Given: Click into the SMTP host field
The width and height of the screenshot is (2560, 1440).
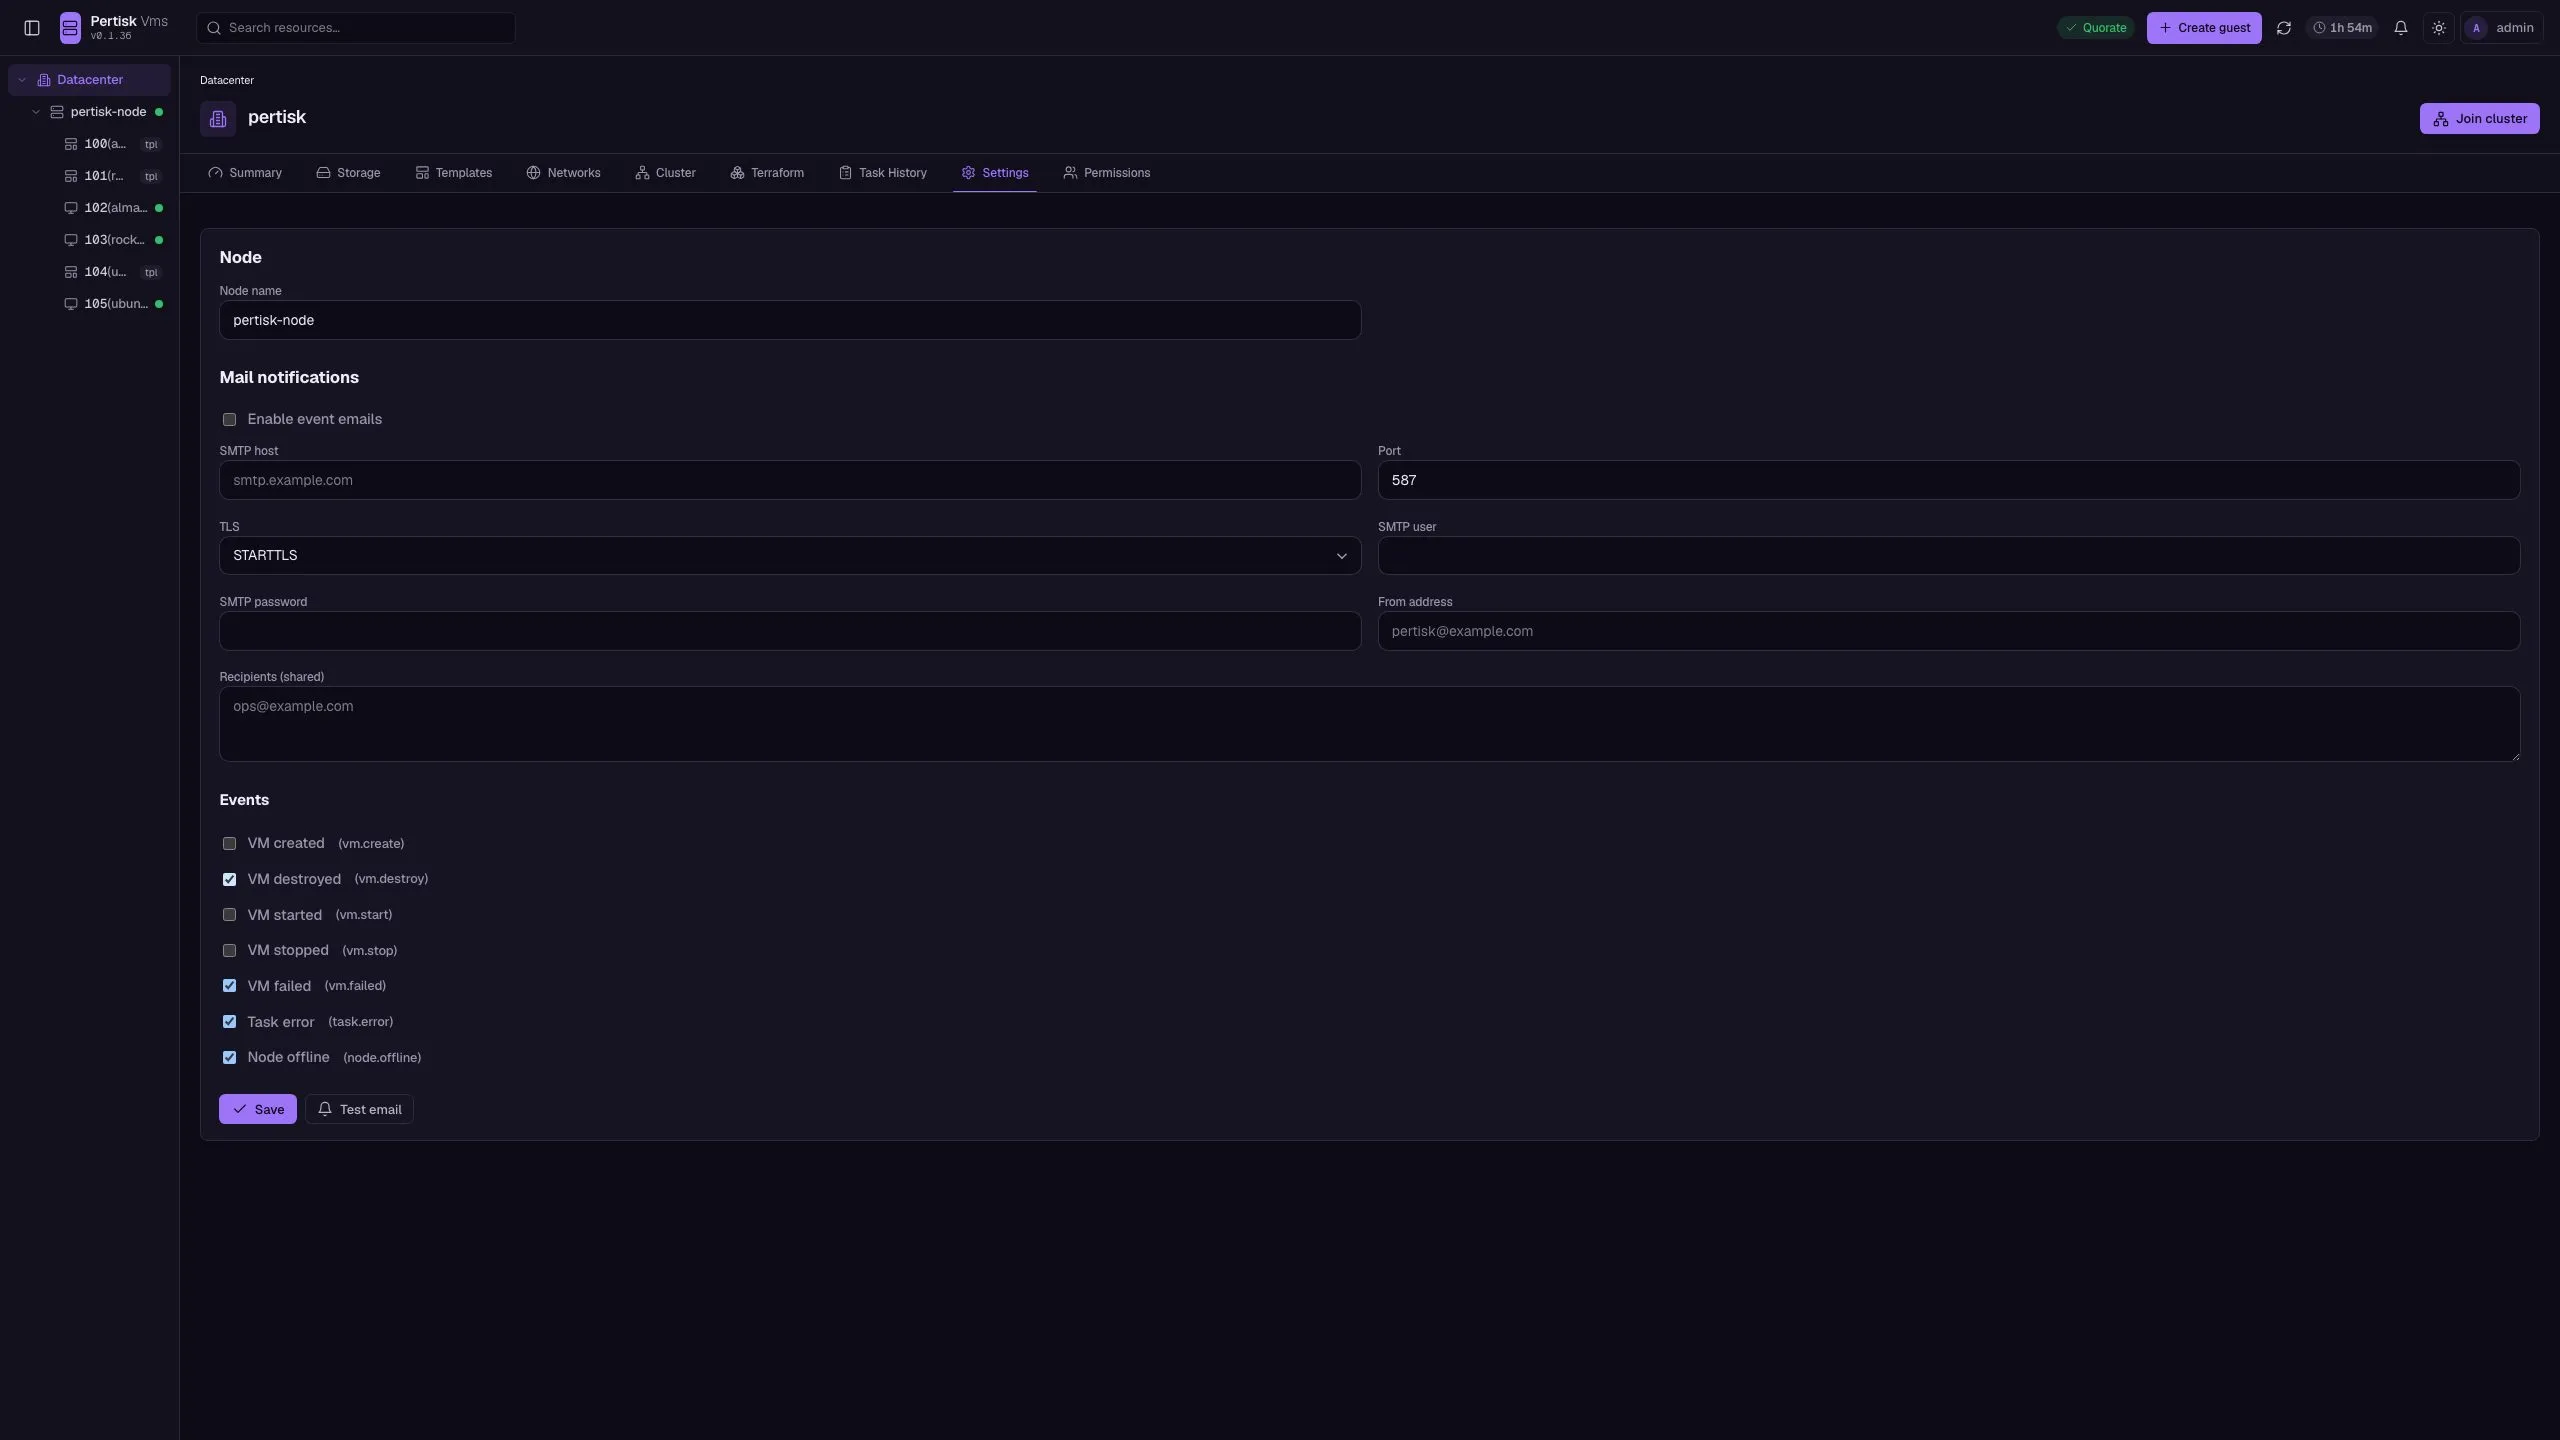Looking at the screenshot, I should tap(790, 480).
